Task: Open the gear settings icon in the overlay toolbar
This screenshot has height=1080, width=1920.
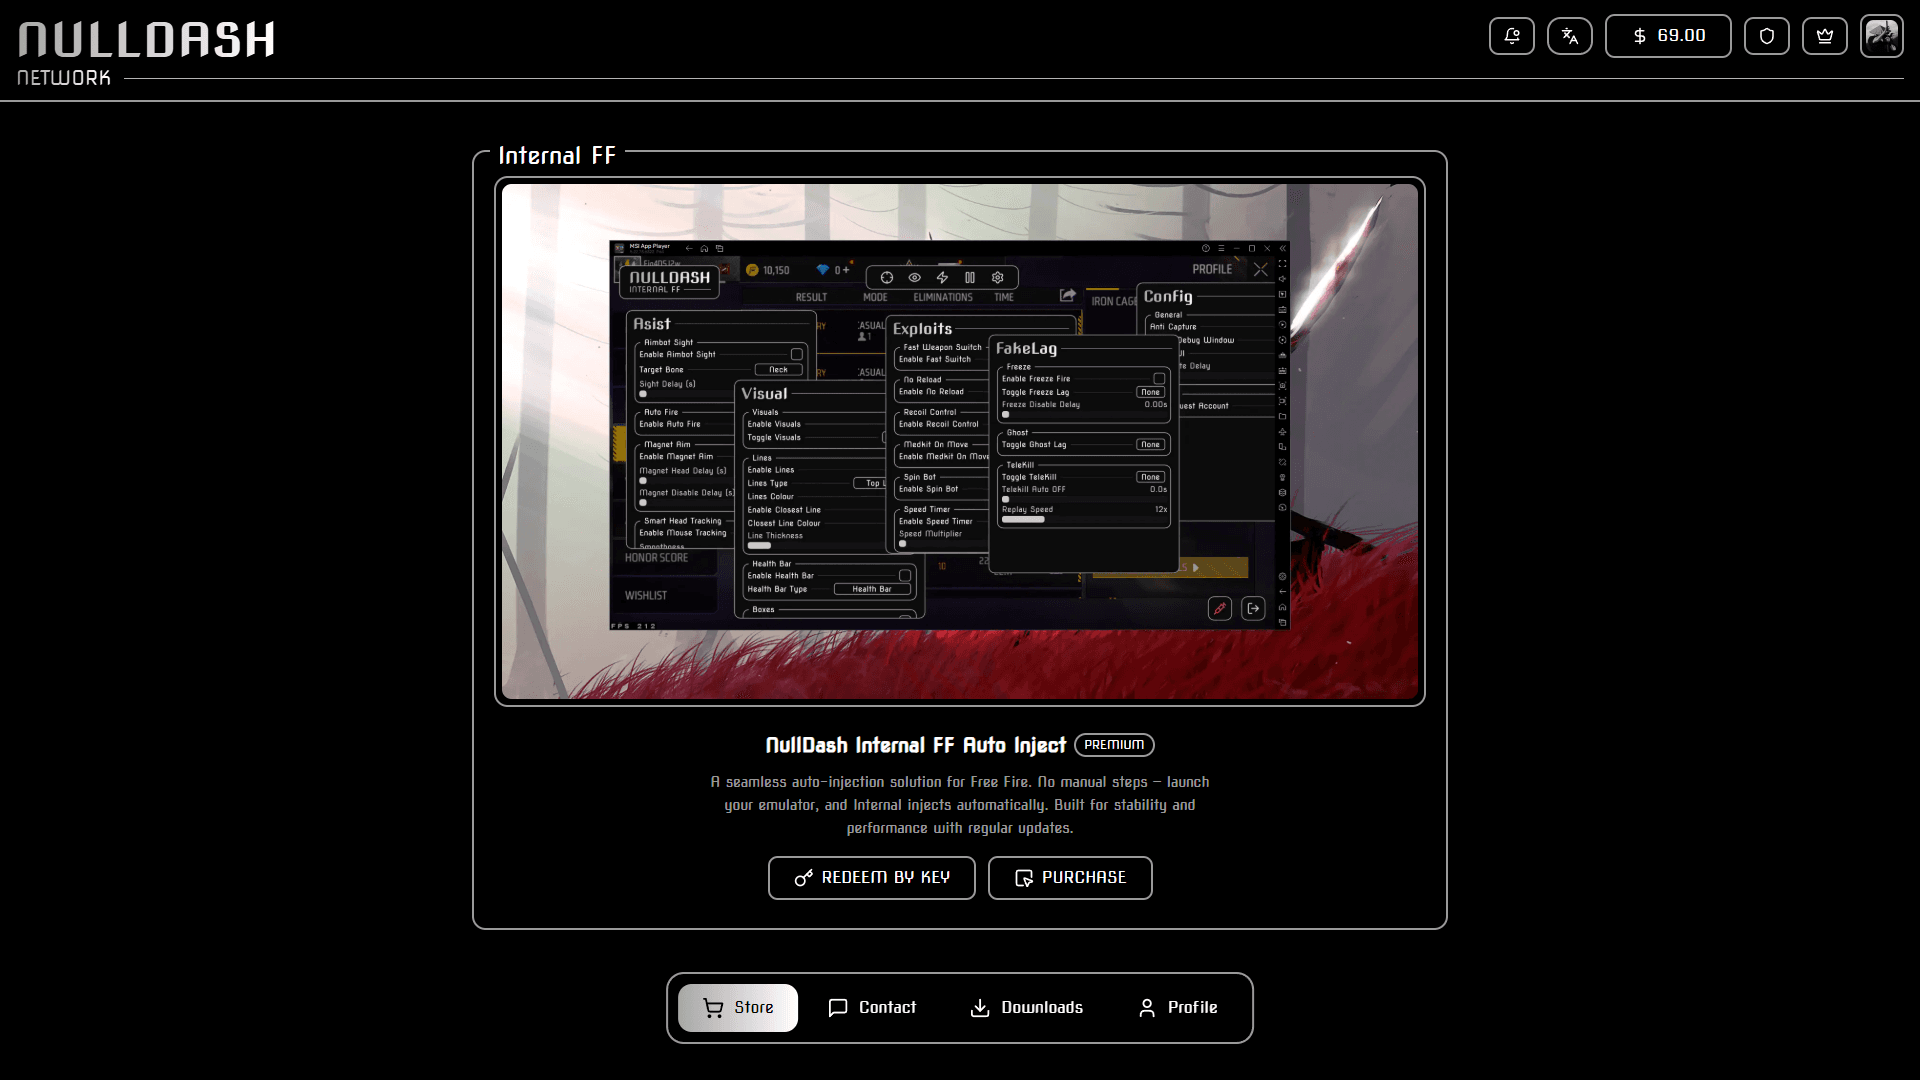Action: [x=997, y=278]
